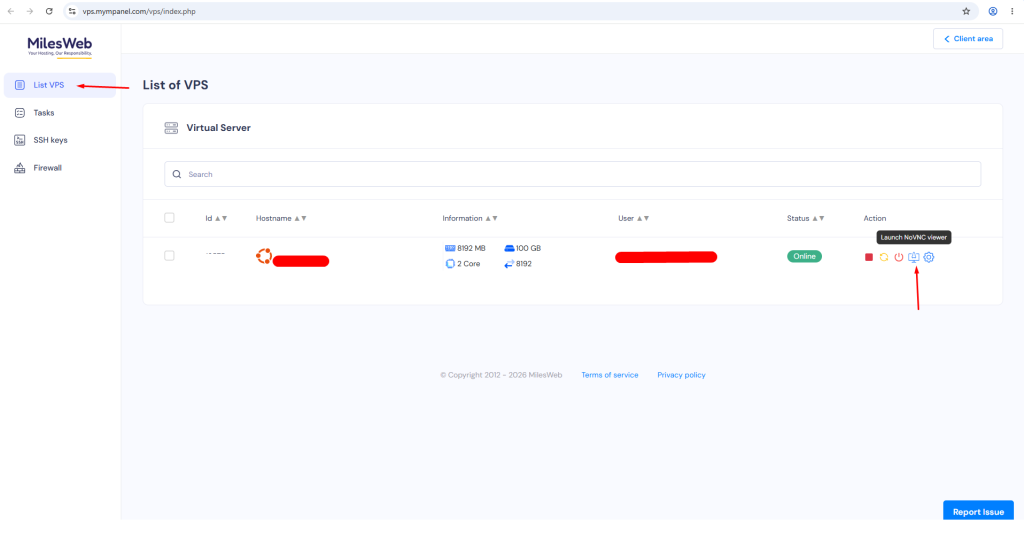Tick the select-all checkbox in table header
Viewport: 1024px width, 533px height.
tap(169, 218)
